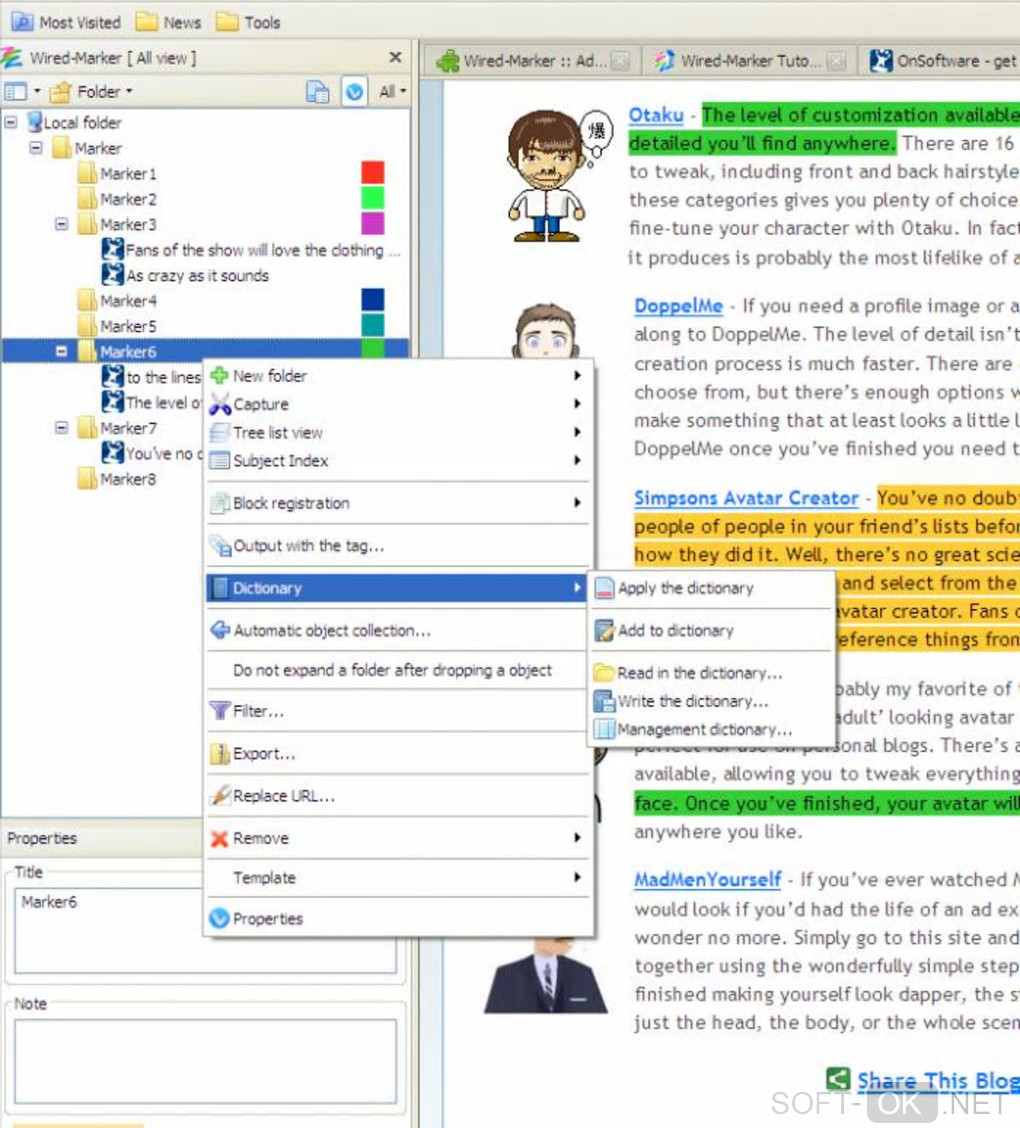This screenshot has width=1020, height=1128.
Task: Close the Wired-Marker Tuto... tab
Action: (x=836, y=60)
